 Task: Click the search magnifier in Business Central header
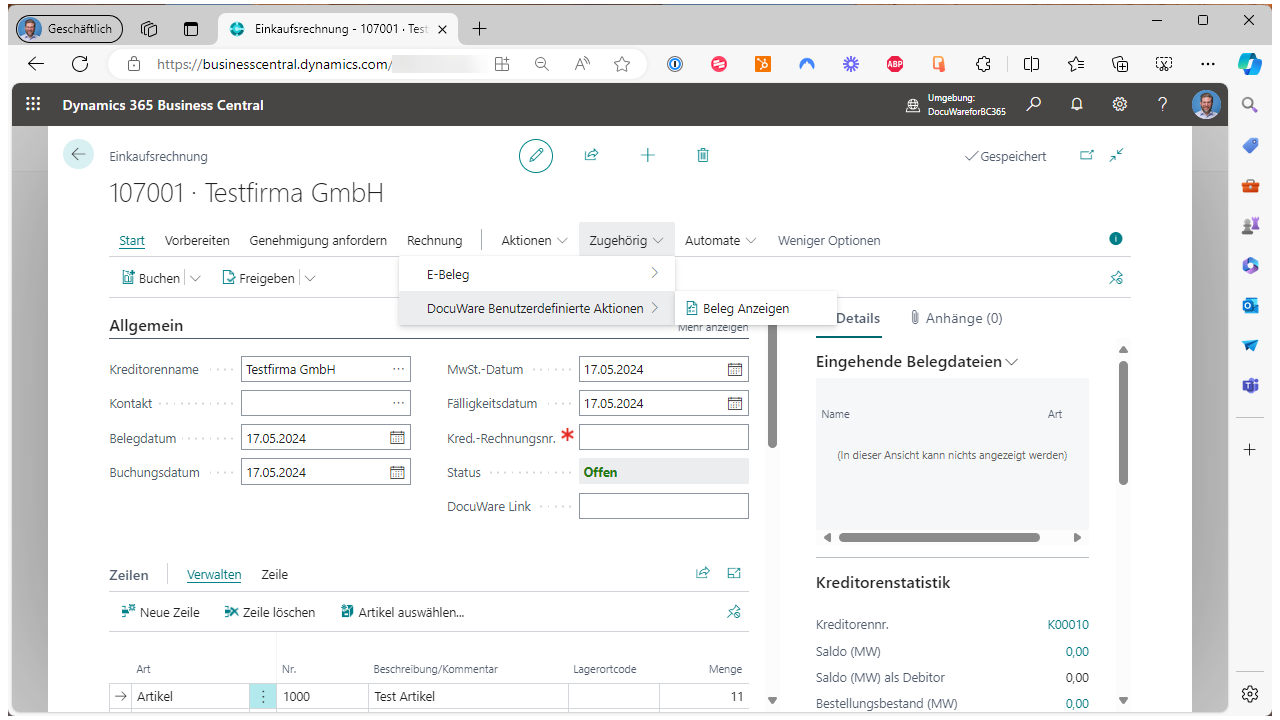(x=1034, y=104)
